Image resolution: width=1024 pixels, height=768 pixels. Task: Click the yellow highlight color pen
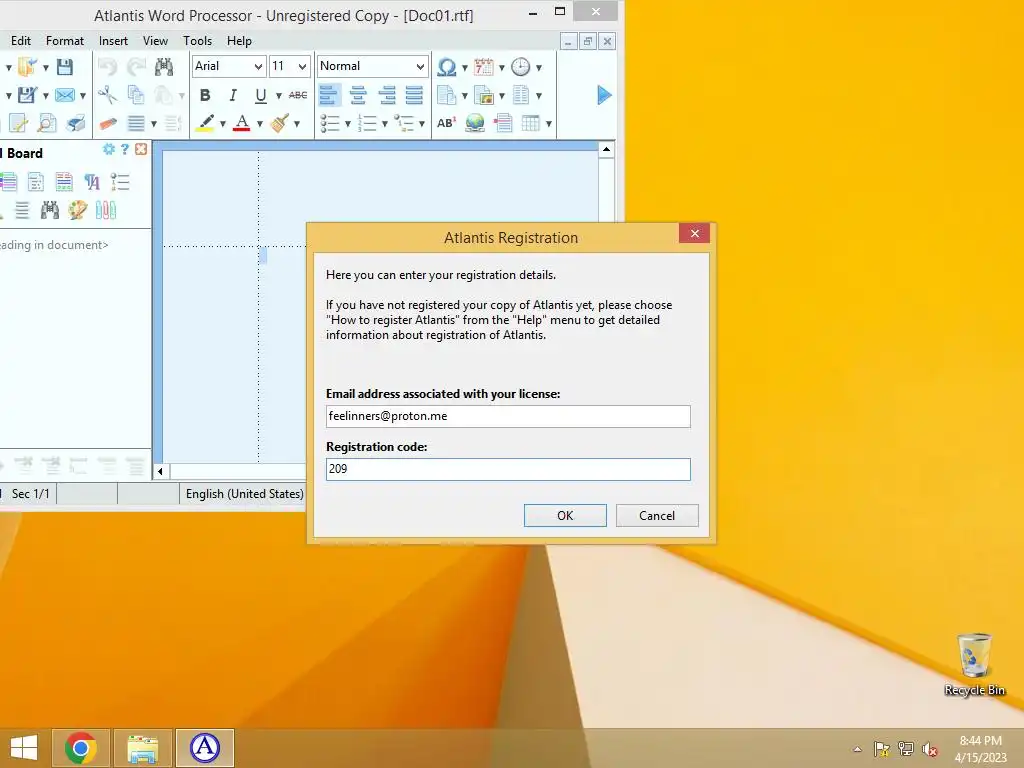pyautogui.click(x=205, y=123)
